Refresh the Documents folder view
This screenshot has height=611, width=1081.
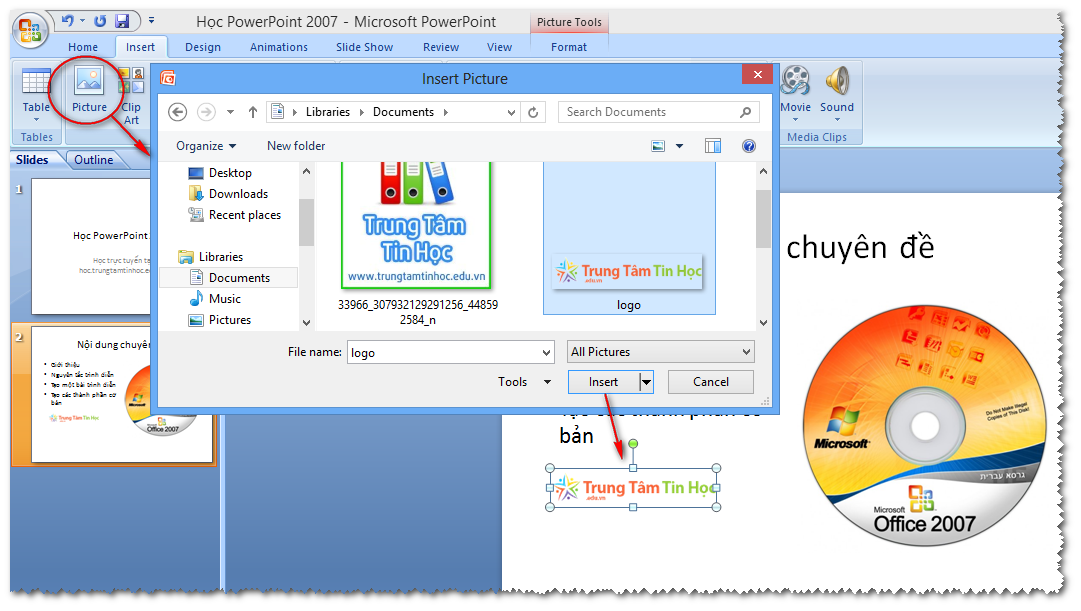533,112
